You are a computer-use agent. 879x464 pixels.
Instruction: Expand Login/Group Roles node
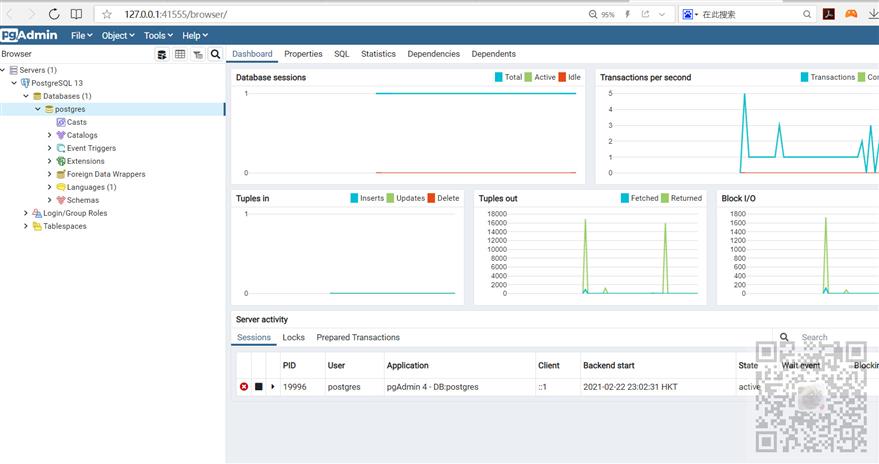[26, 213]
